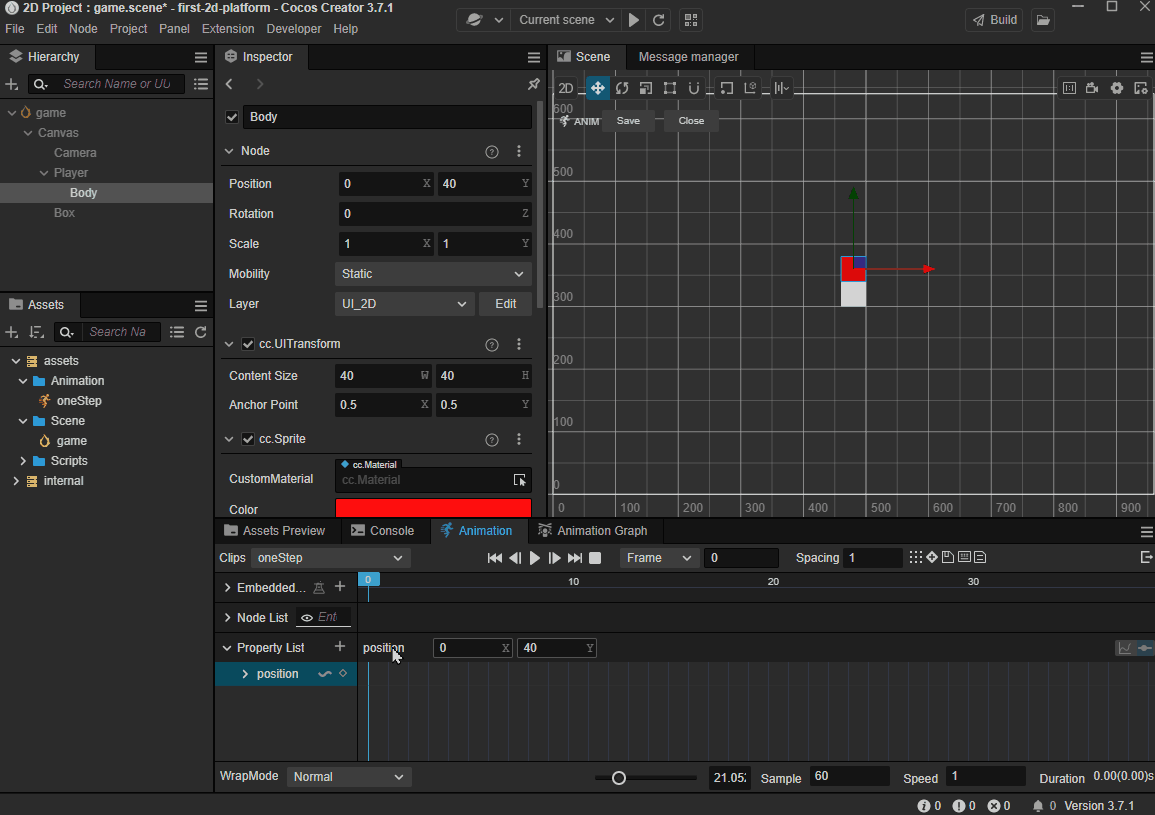Screen dimensions: 1155x815
Task: Play the animation clip in timeline
Action: (535, 558)
